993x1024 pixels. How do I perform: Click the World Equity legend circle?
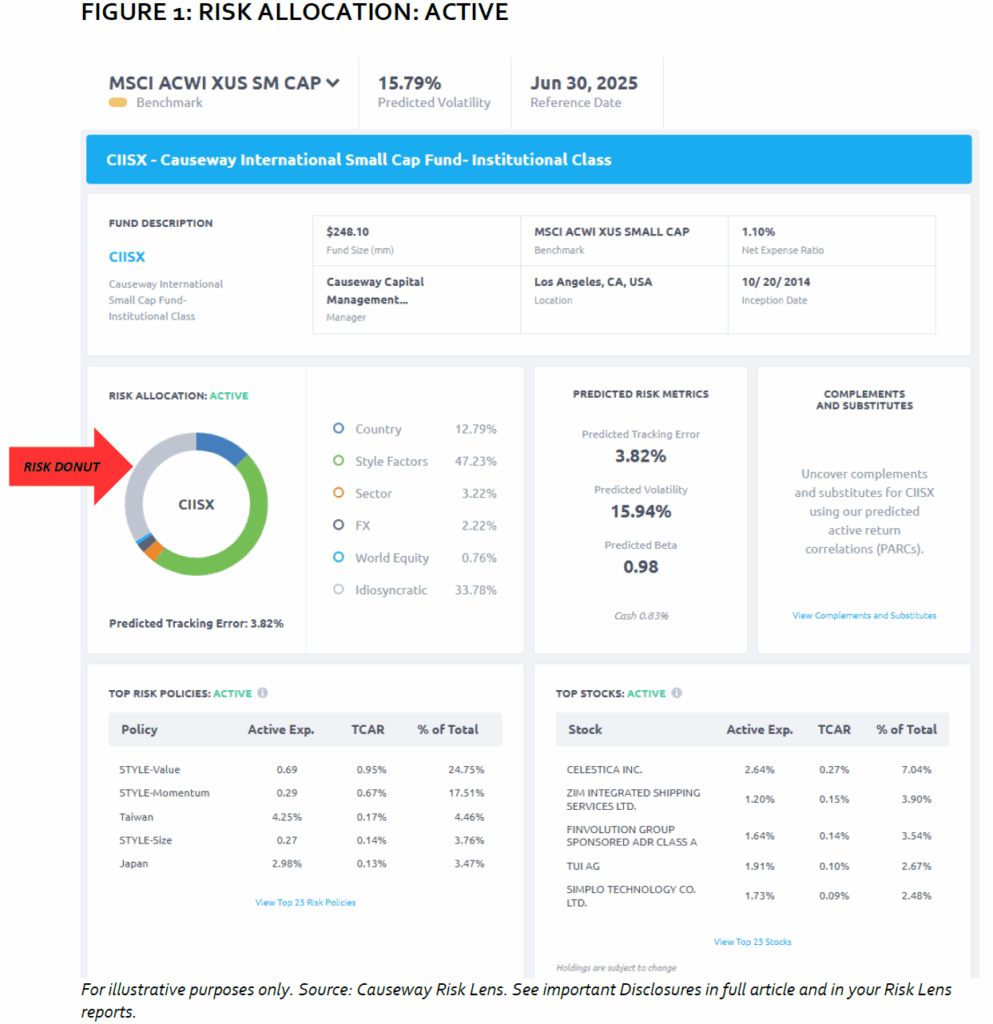338,558
